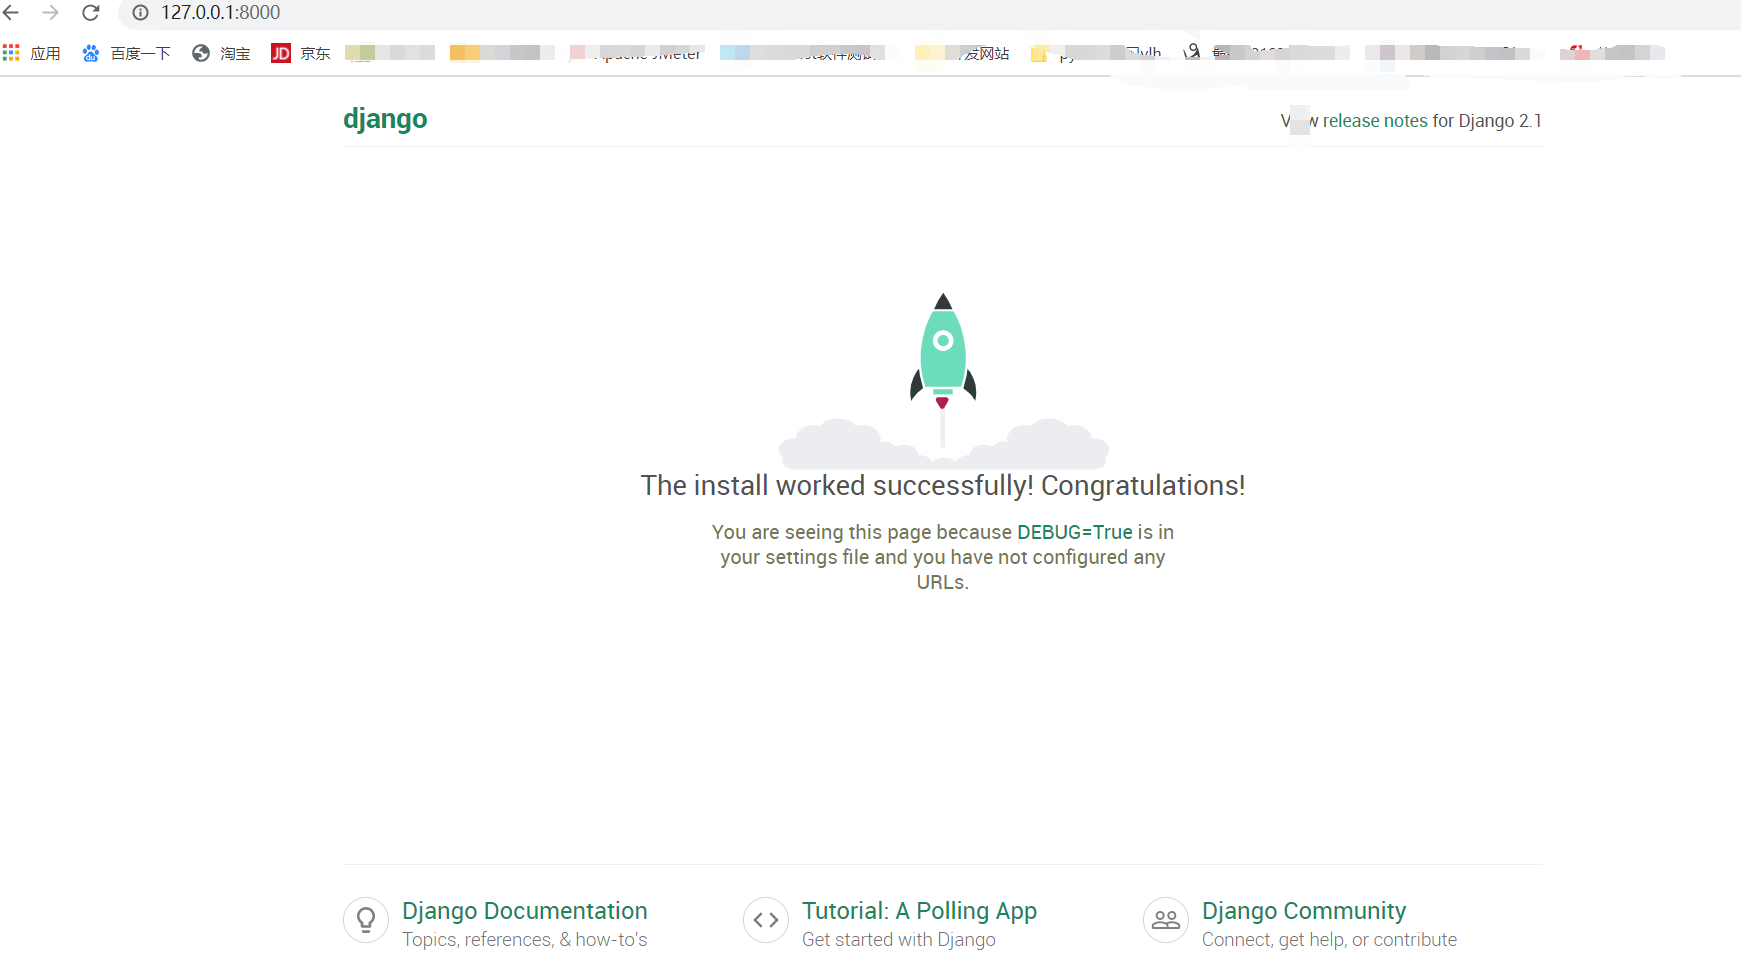Follow the DEBUG=True settings link

tap(1075, 532)
